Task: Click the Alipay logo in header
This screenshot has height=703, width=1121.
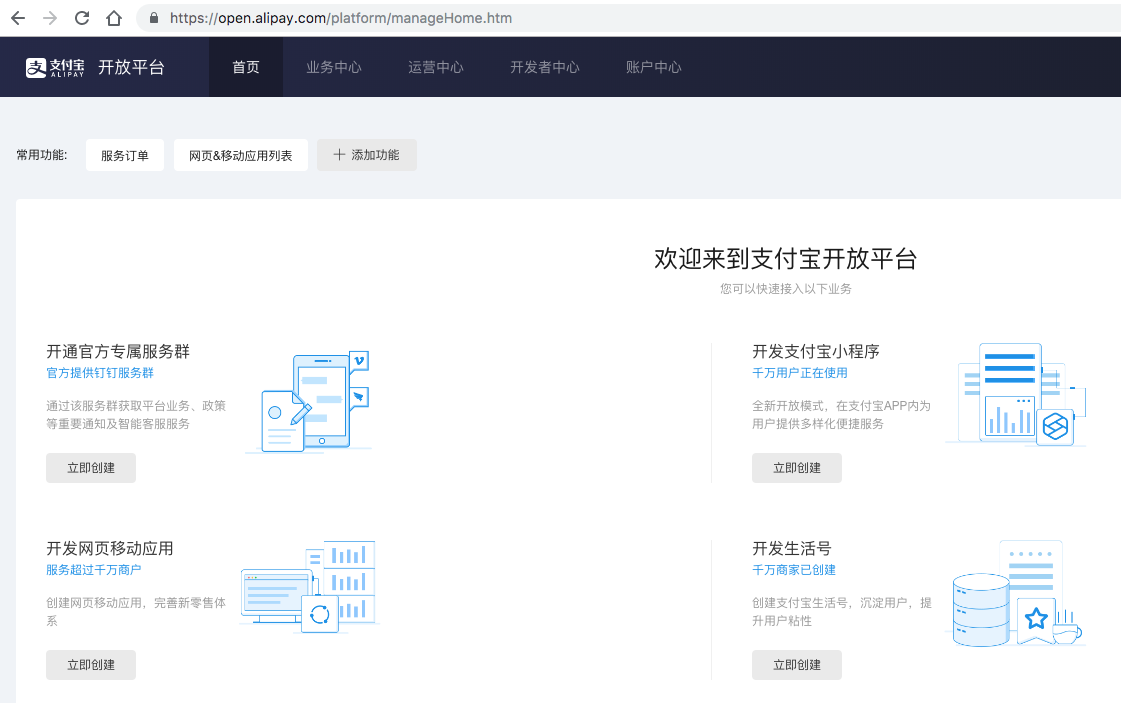Action: point(55,67)
